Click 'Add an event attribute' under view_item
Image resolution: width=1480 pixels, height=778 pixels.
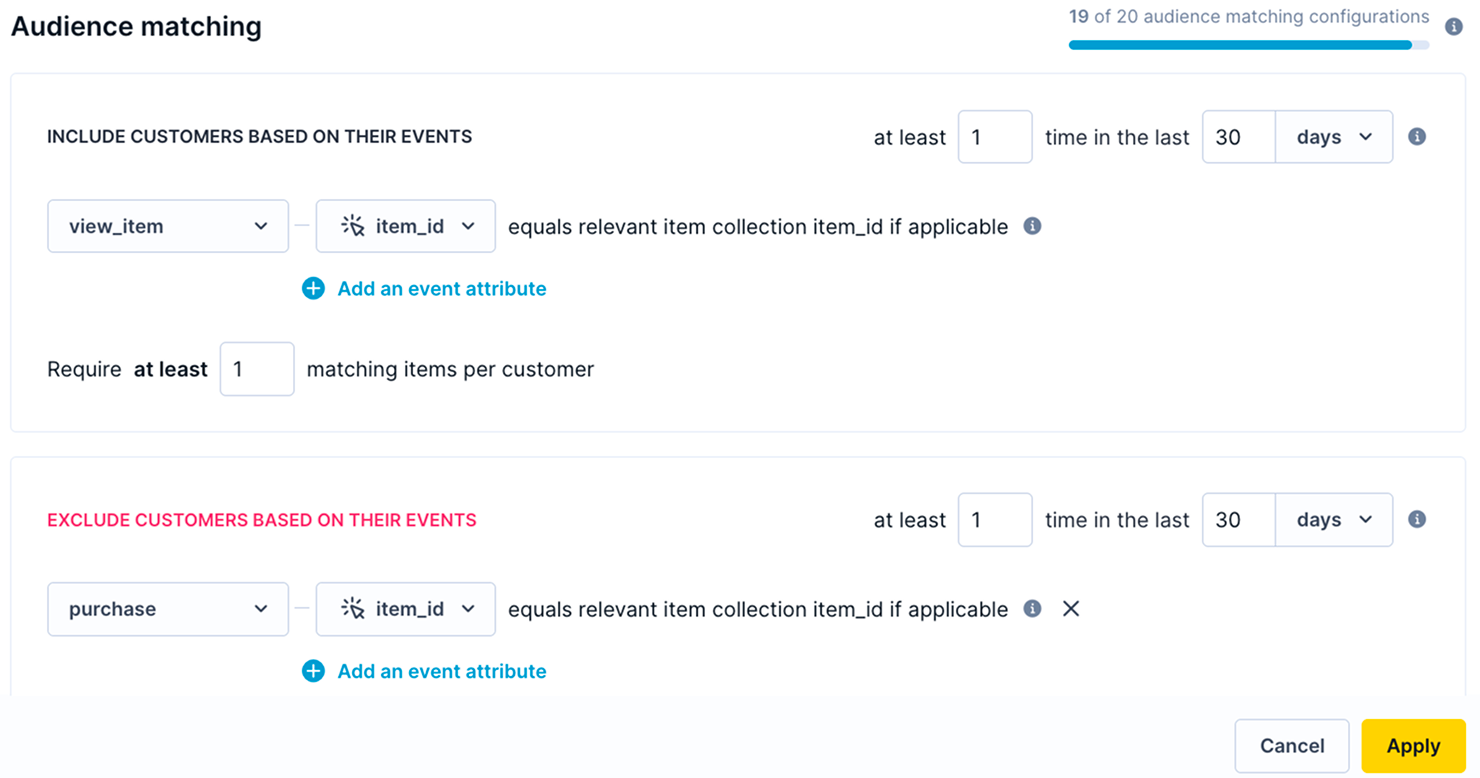point(442,288)
